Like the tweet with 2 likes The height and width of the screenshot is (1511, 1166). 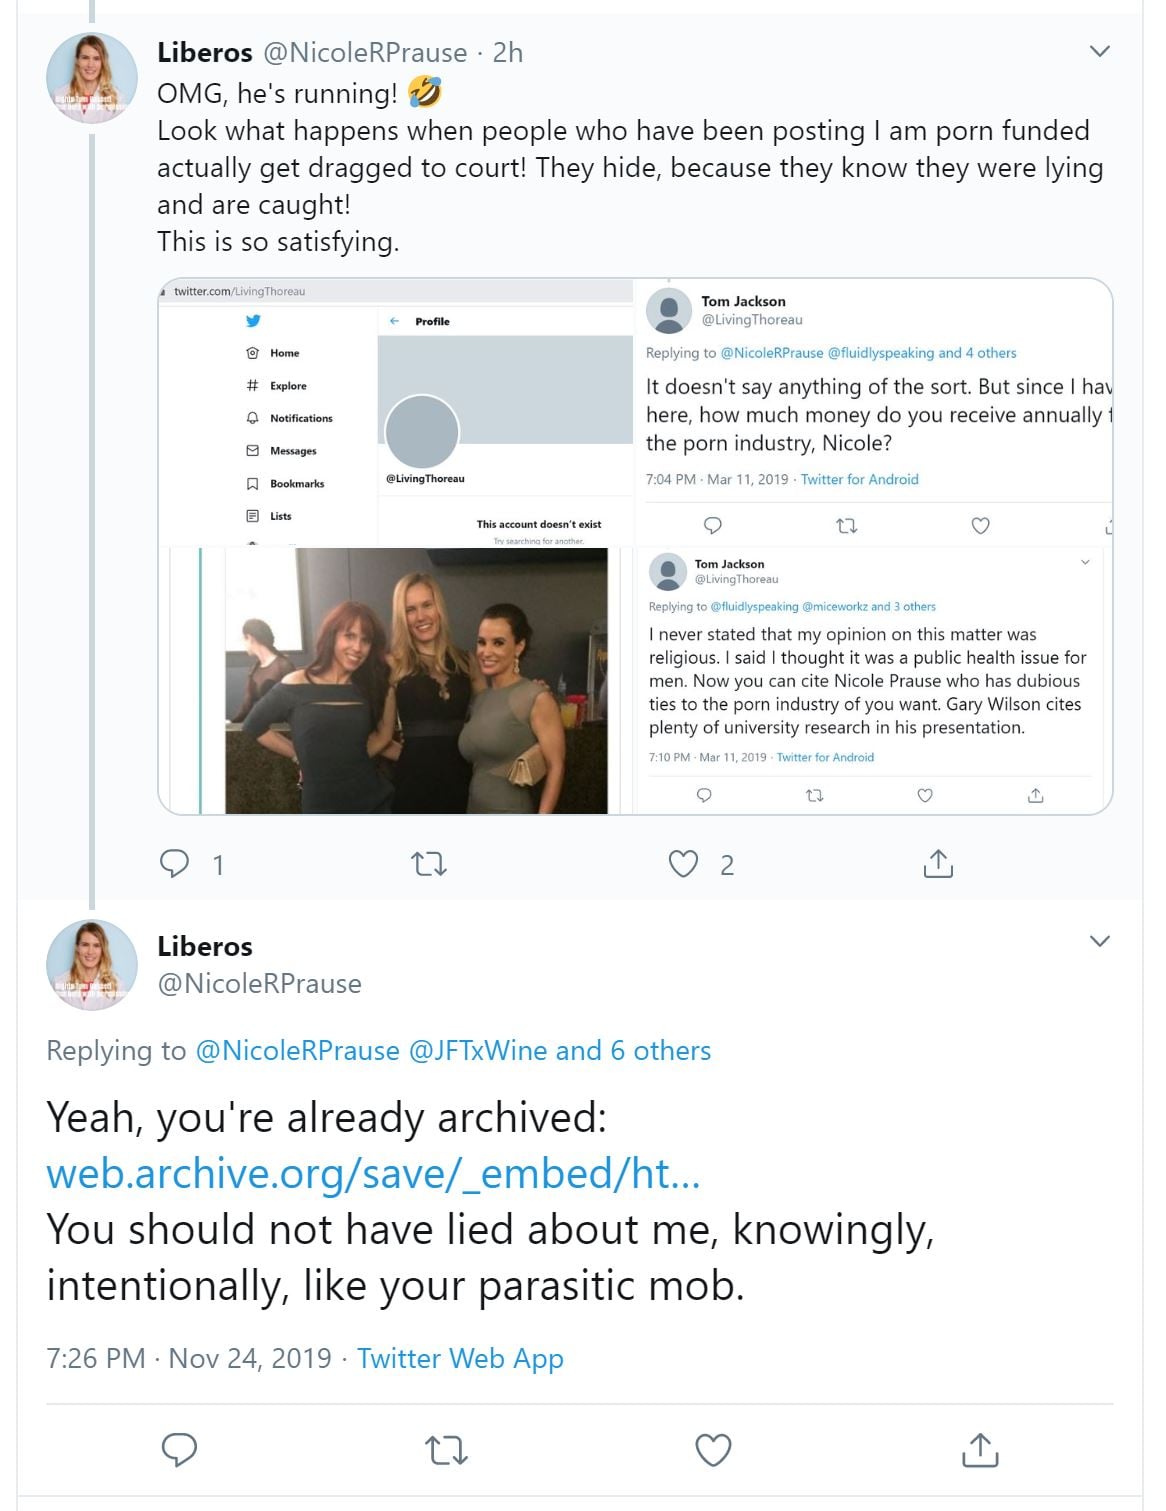coord(684,863)
